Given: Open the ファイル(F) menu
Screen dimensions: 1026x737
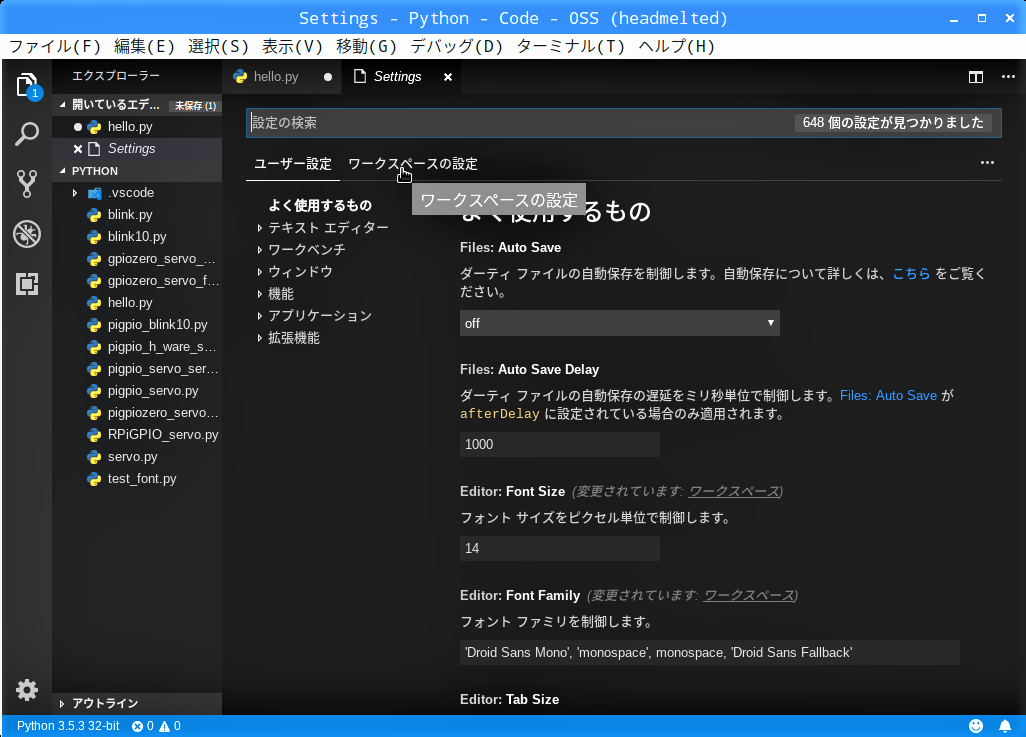Looking at the screenshot, I should (x=55, y=46).
